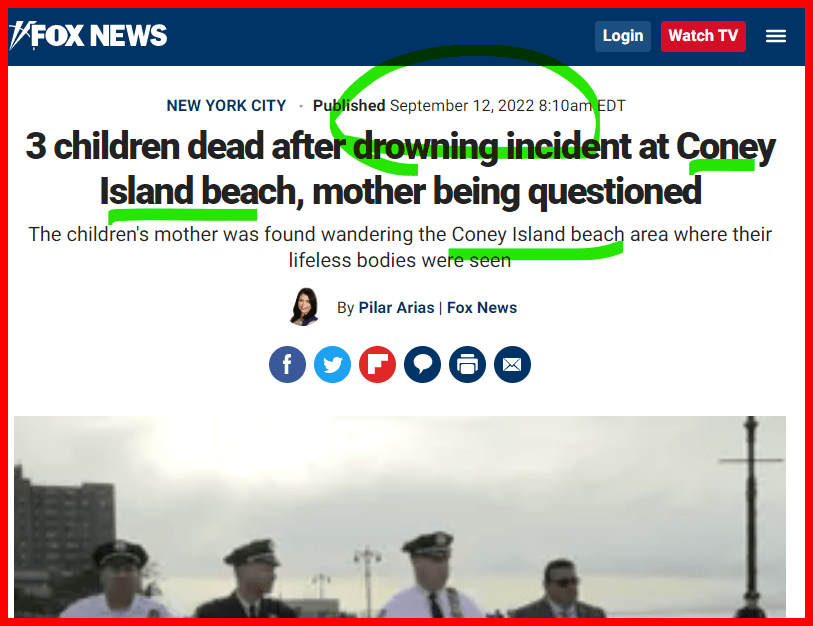Click Pilar Arias author photo

coord(304,307)
